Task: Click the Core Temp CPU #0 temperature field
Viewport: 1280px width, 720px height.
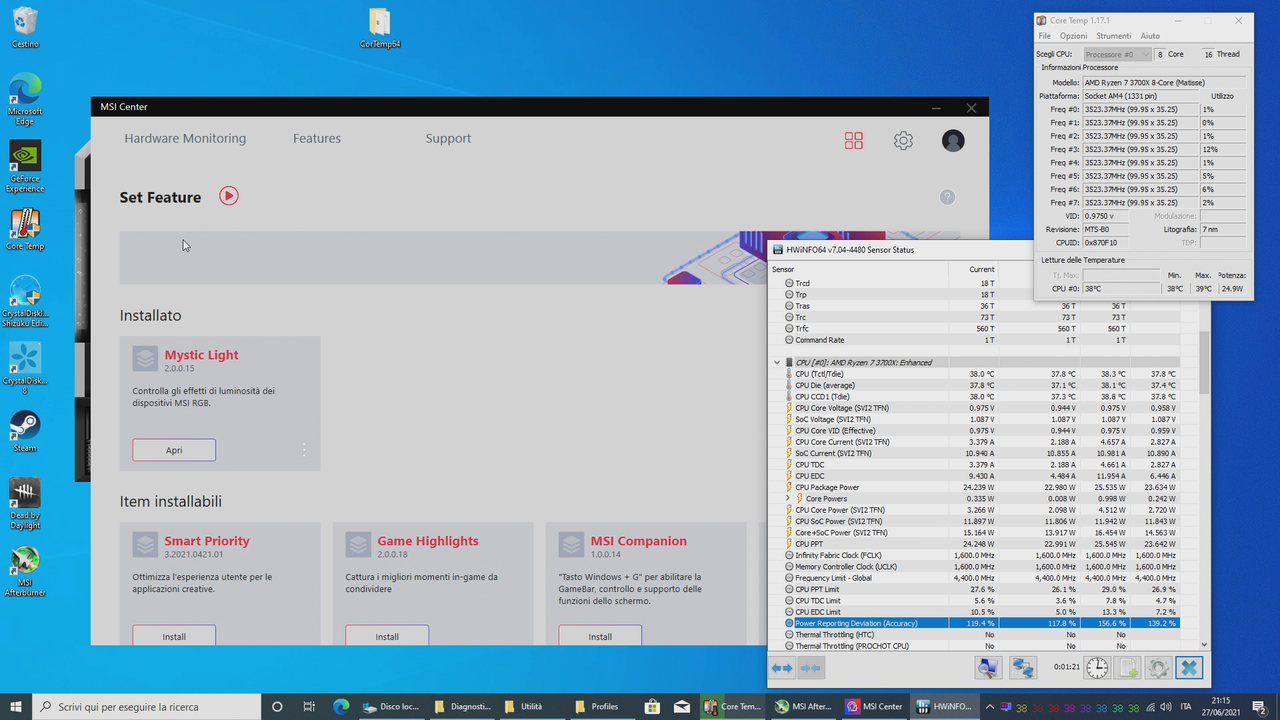Action: pyautogui.click(x=1120, y=289)
